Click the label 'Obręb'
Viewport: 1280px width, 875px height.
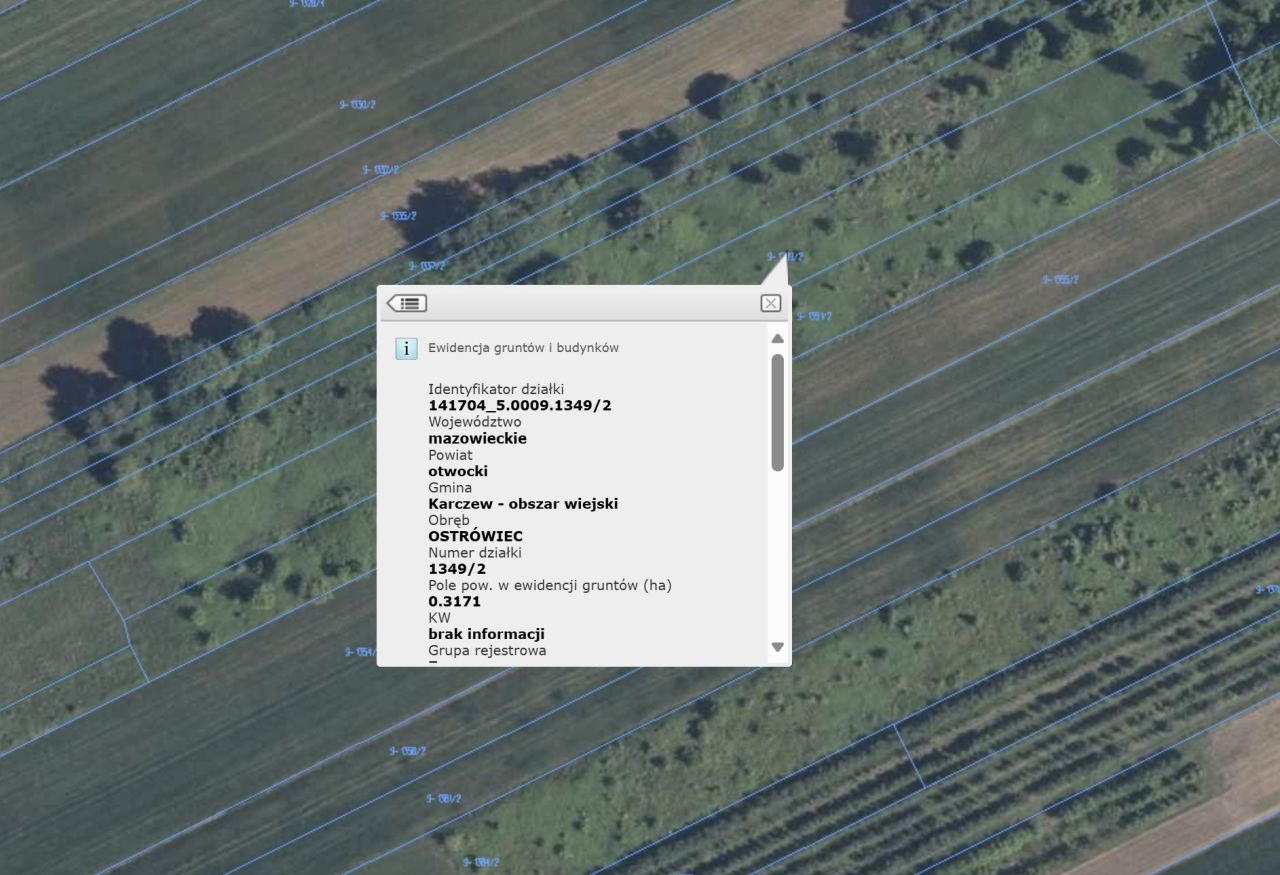tap(449, 520)
